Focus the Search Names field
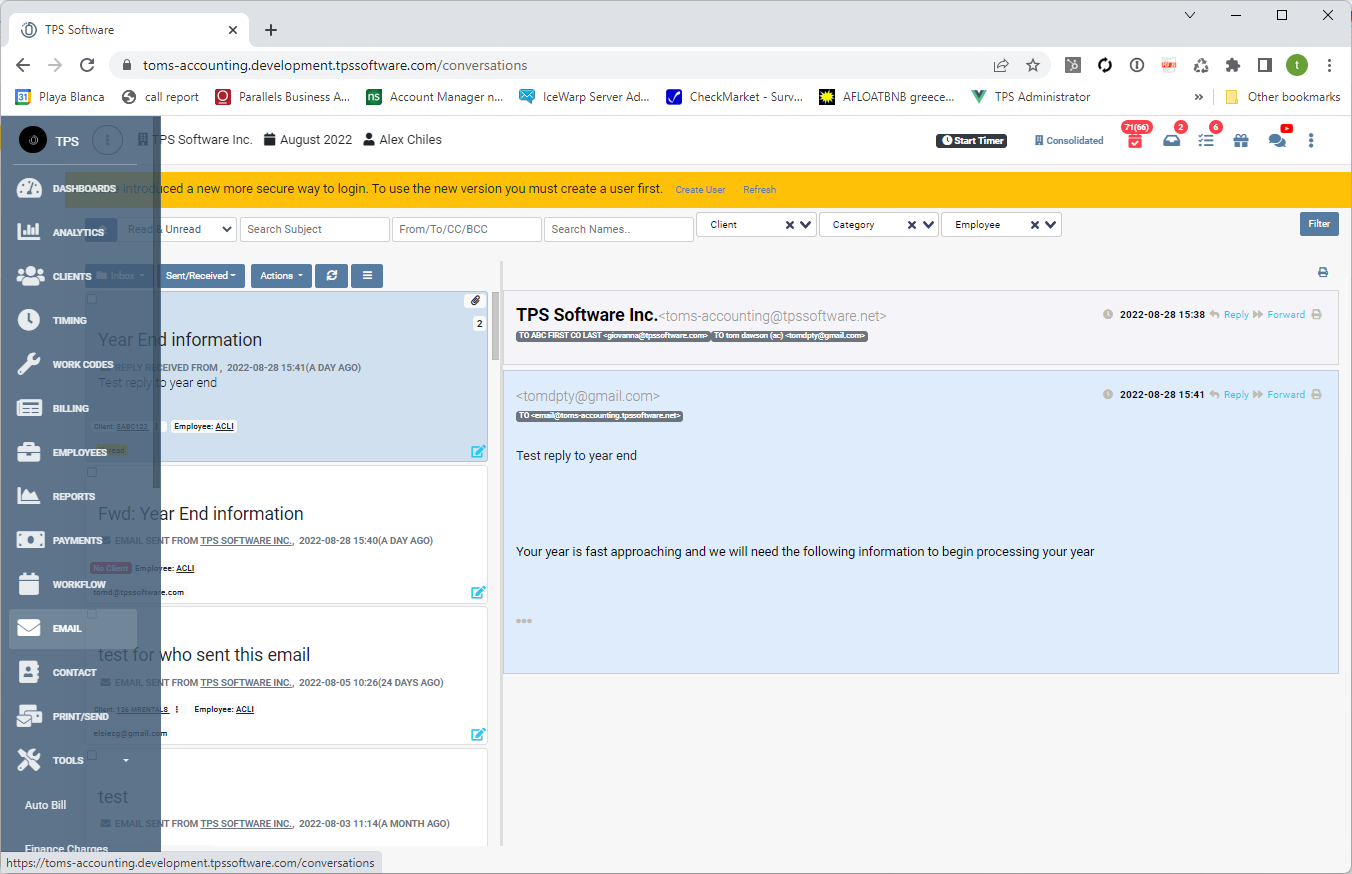This screenshot has width=1352, height=874. [619, 229]
